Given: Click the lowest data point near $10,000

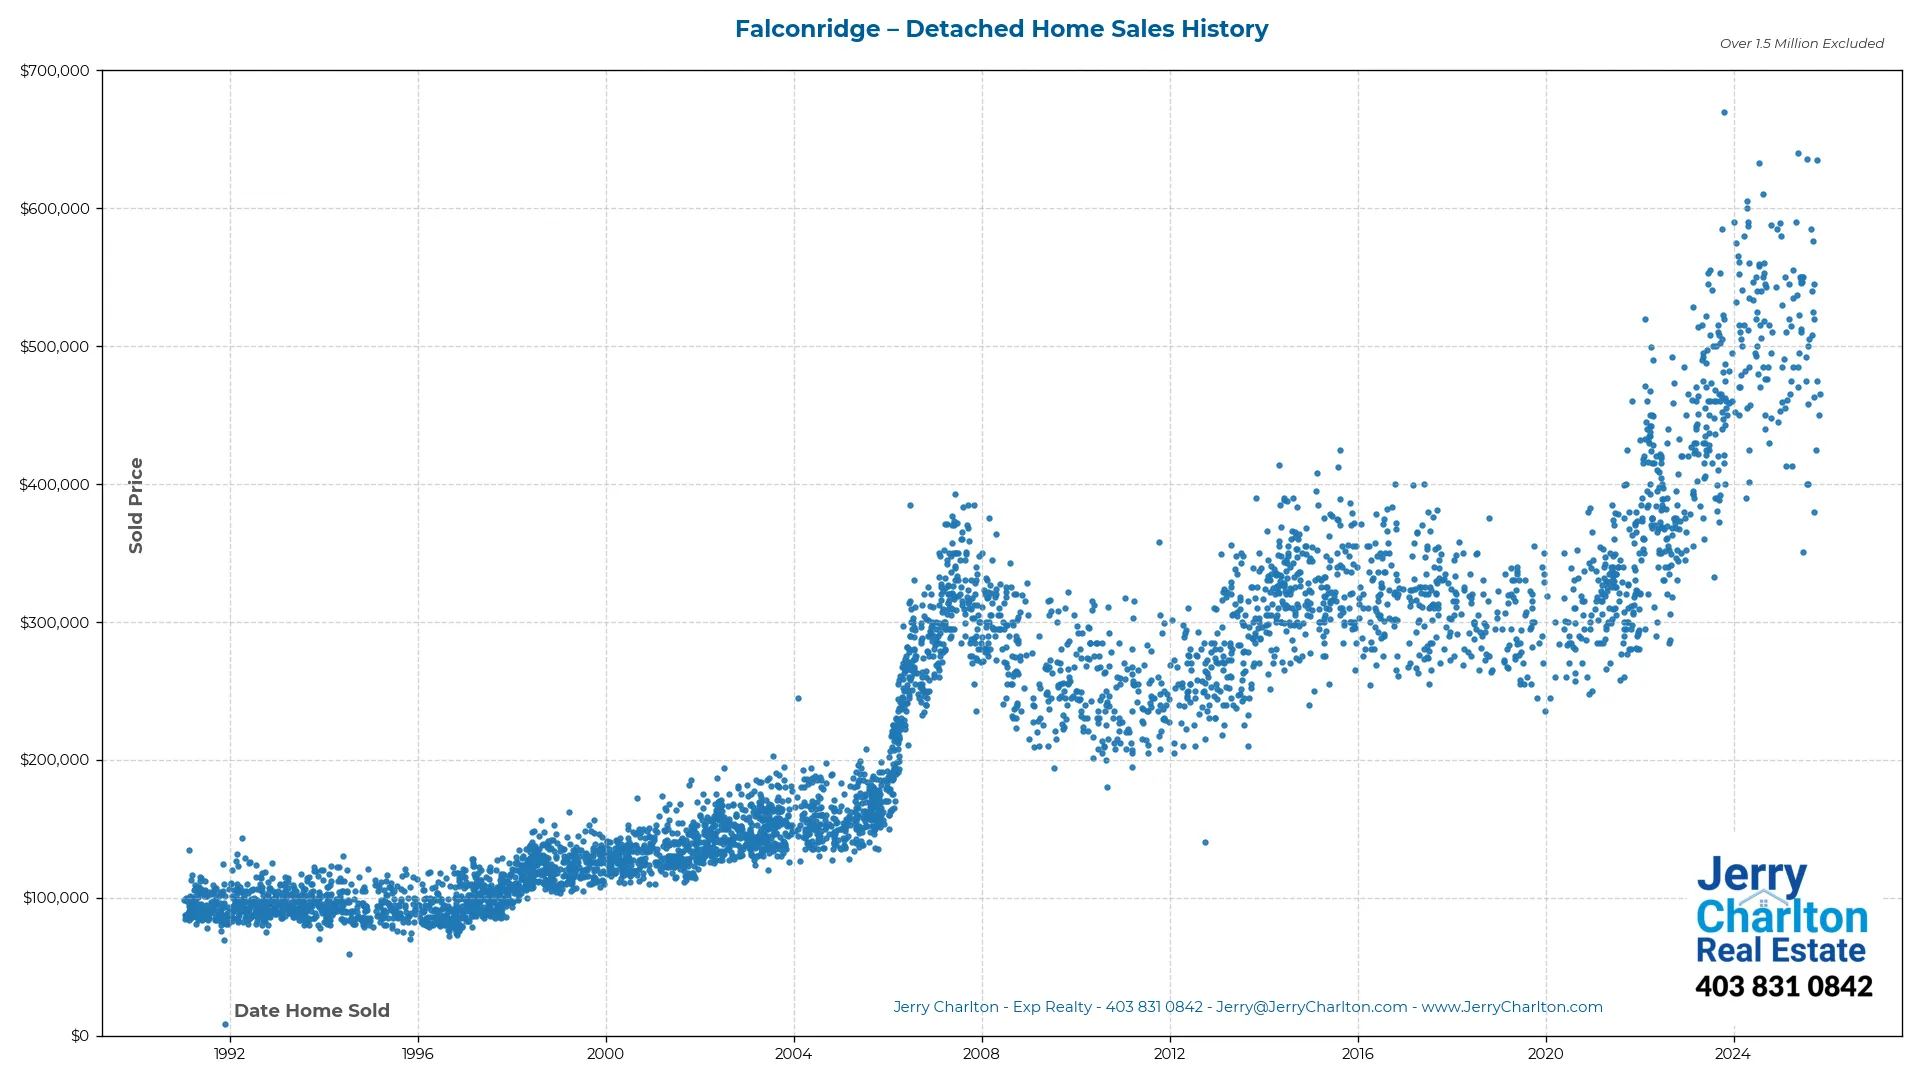Looking at the screenshot, I should point(225,1024).
